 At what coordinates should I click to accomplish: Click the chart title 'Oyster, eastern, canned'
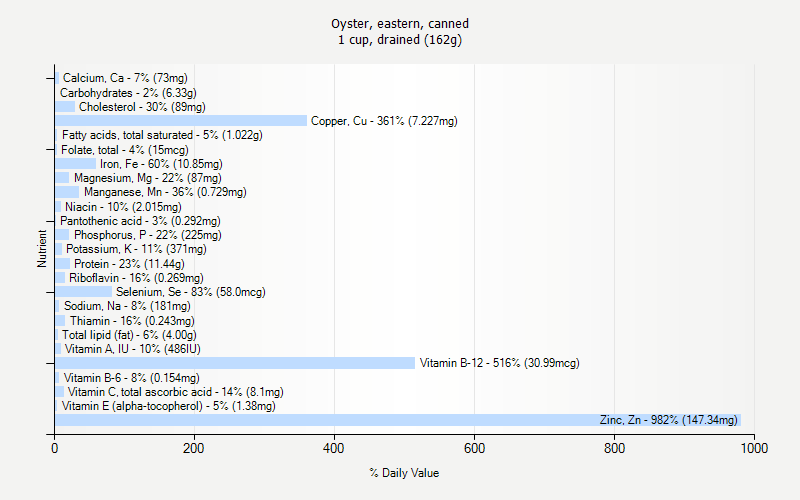[x=400, y=23]
